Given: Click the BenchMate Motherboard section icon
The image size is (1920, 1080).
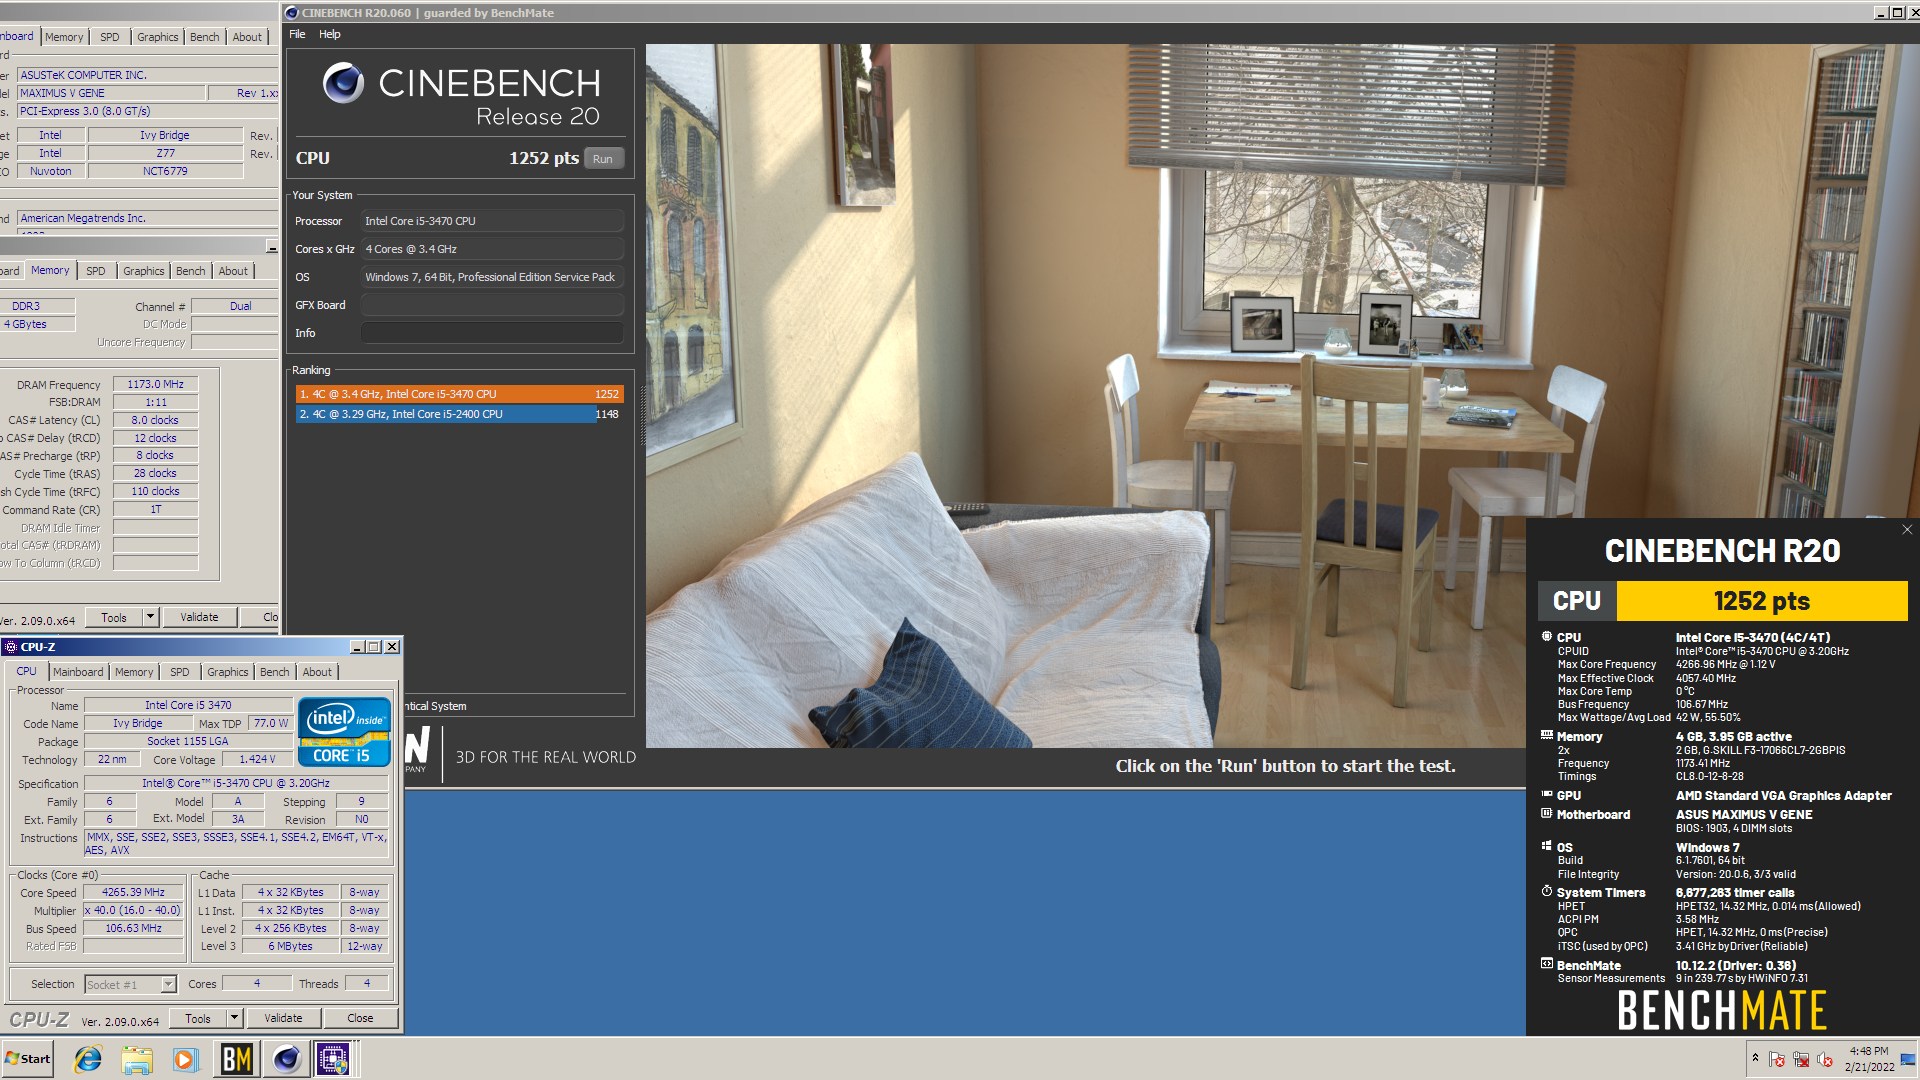Looking at the screenshot, I should [1547, 813].
